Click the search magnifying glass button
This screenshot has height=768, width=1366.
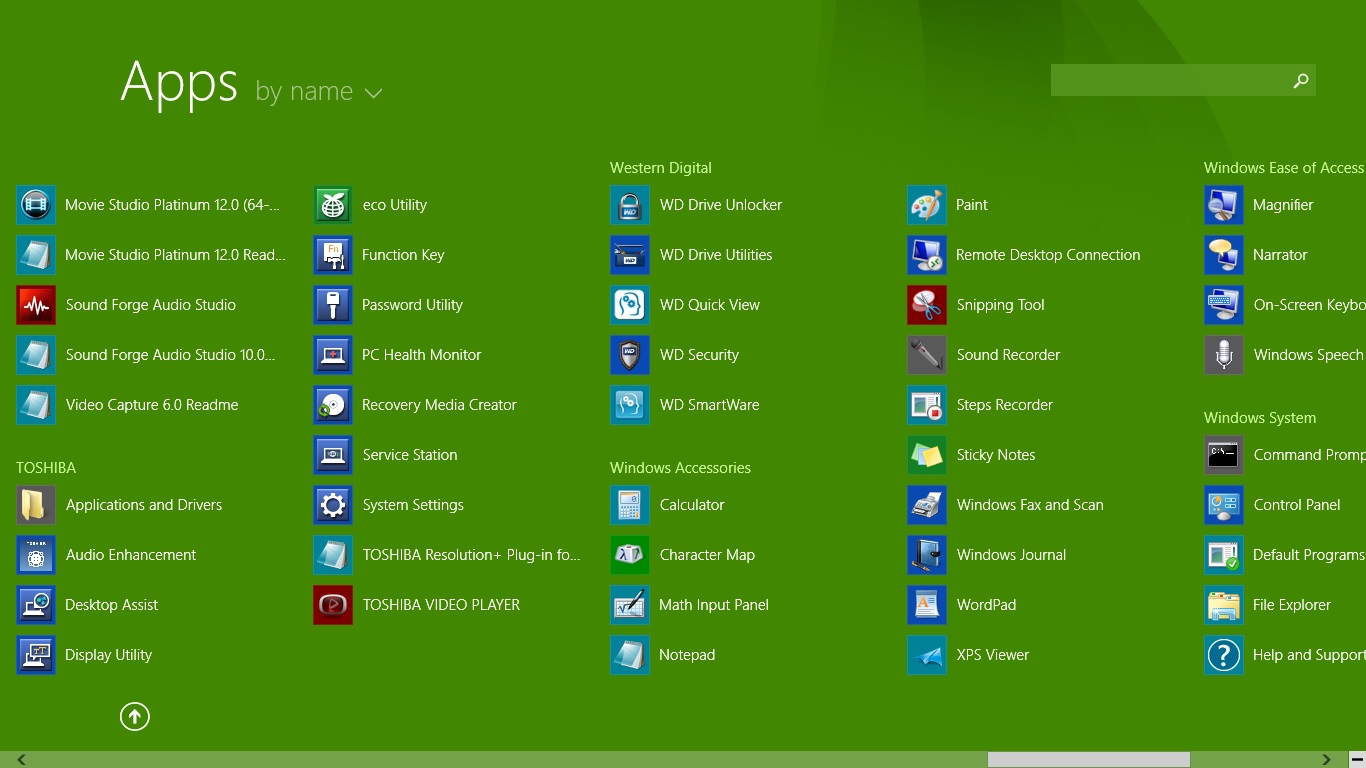pos(1301,80)
